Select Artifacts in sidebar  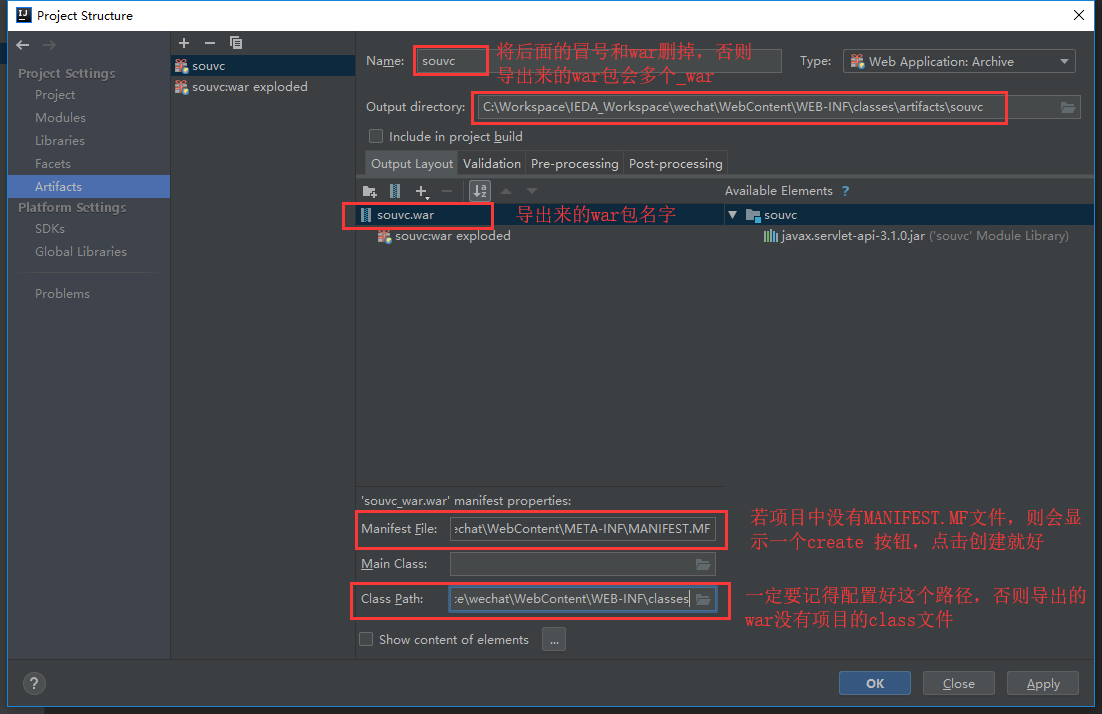[x=89, y=186]
